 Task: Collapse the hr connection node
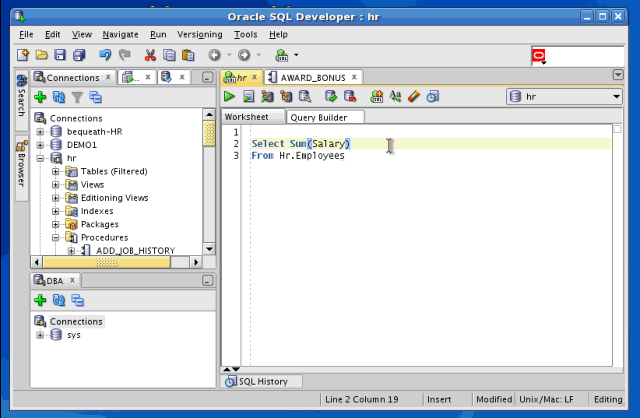tap(40, 158)
